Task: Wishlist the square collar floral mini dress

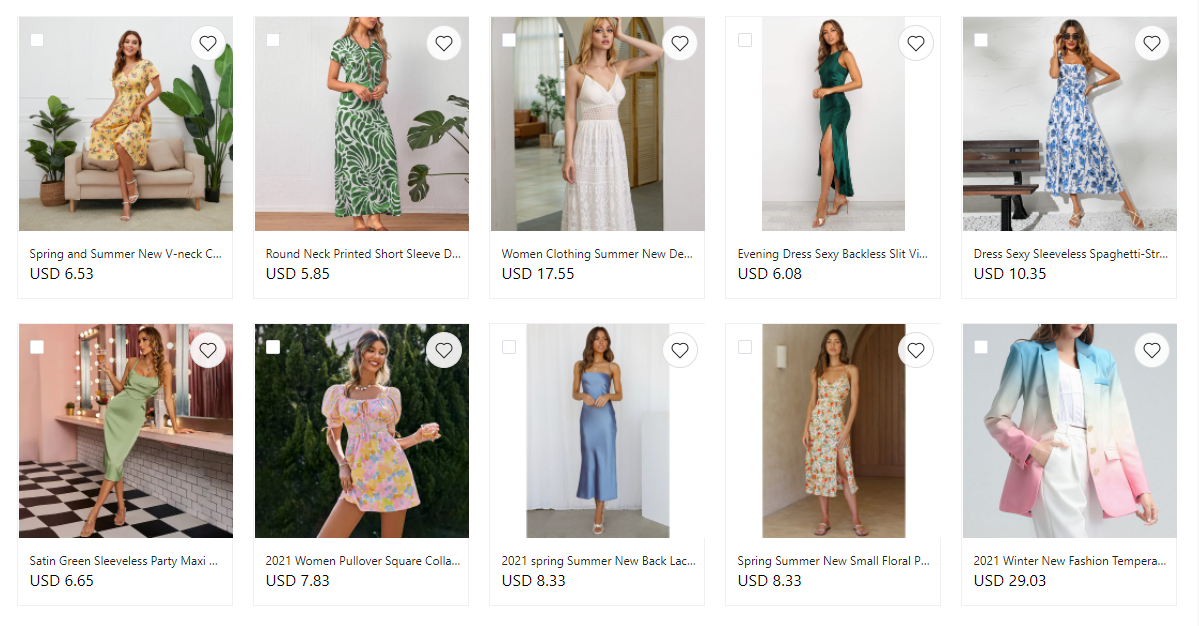Action: (444, 350)
